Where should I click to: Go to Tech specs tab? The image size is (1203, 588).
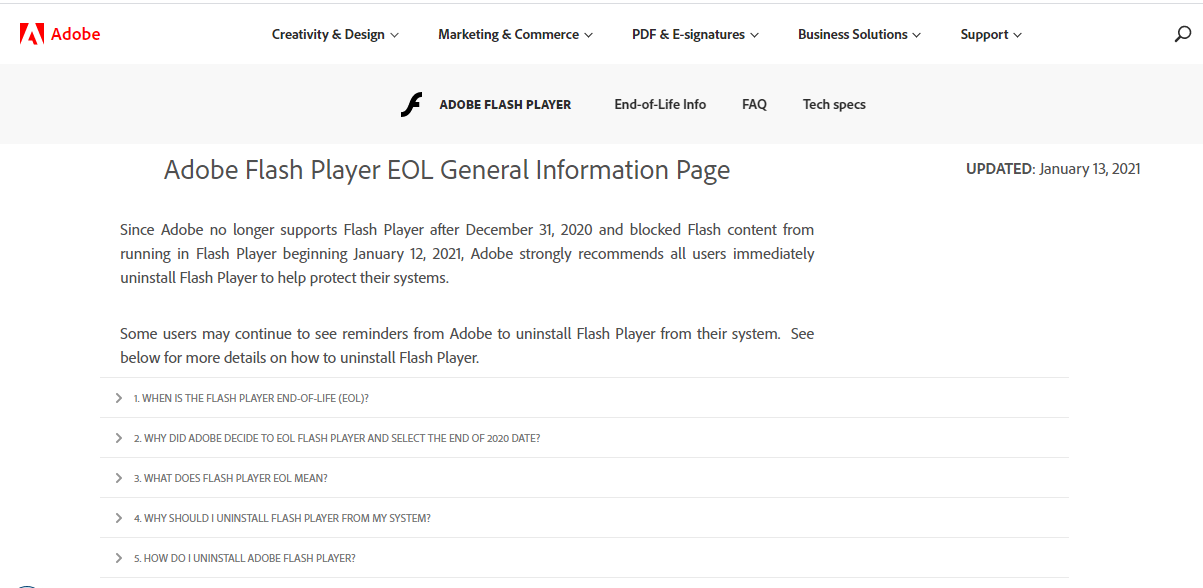[834, 104]
